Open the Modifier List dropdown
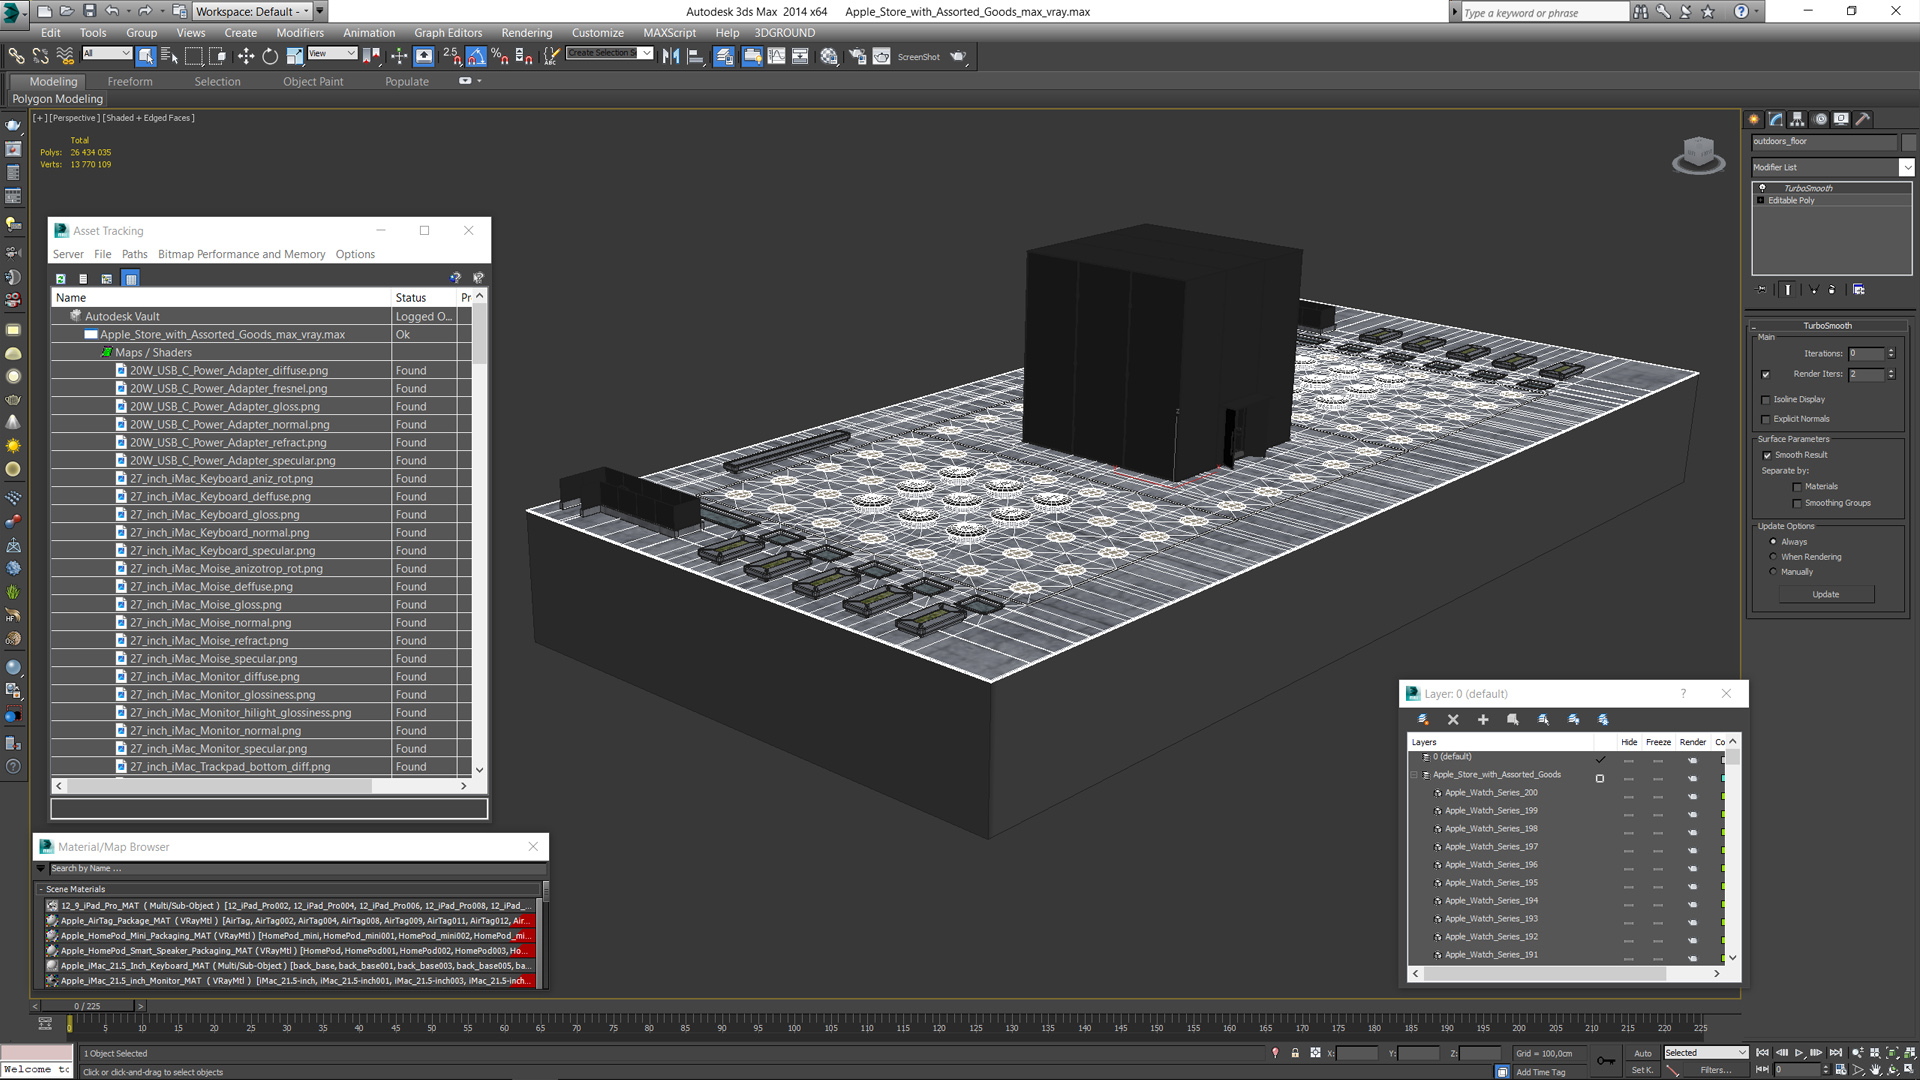Viewport: 1920px width, 1080px height. [1906, 168]
